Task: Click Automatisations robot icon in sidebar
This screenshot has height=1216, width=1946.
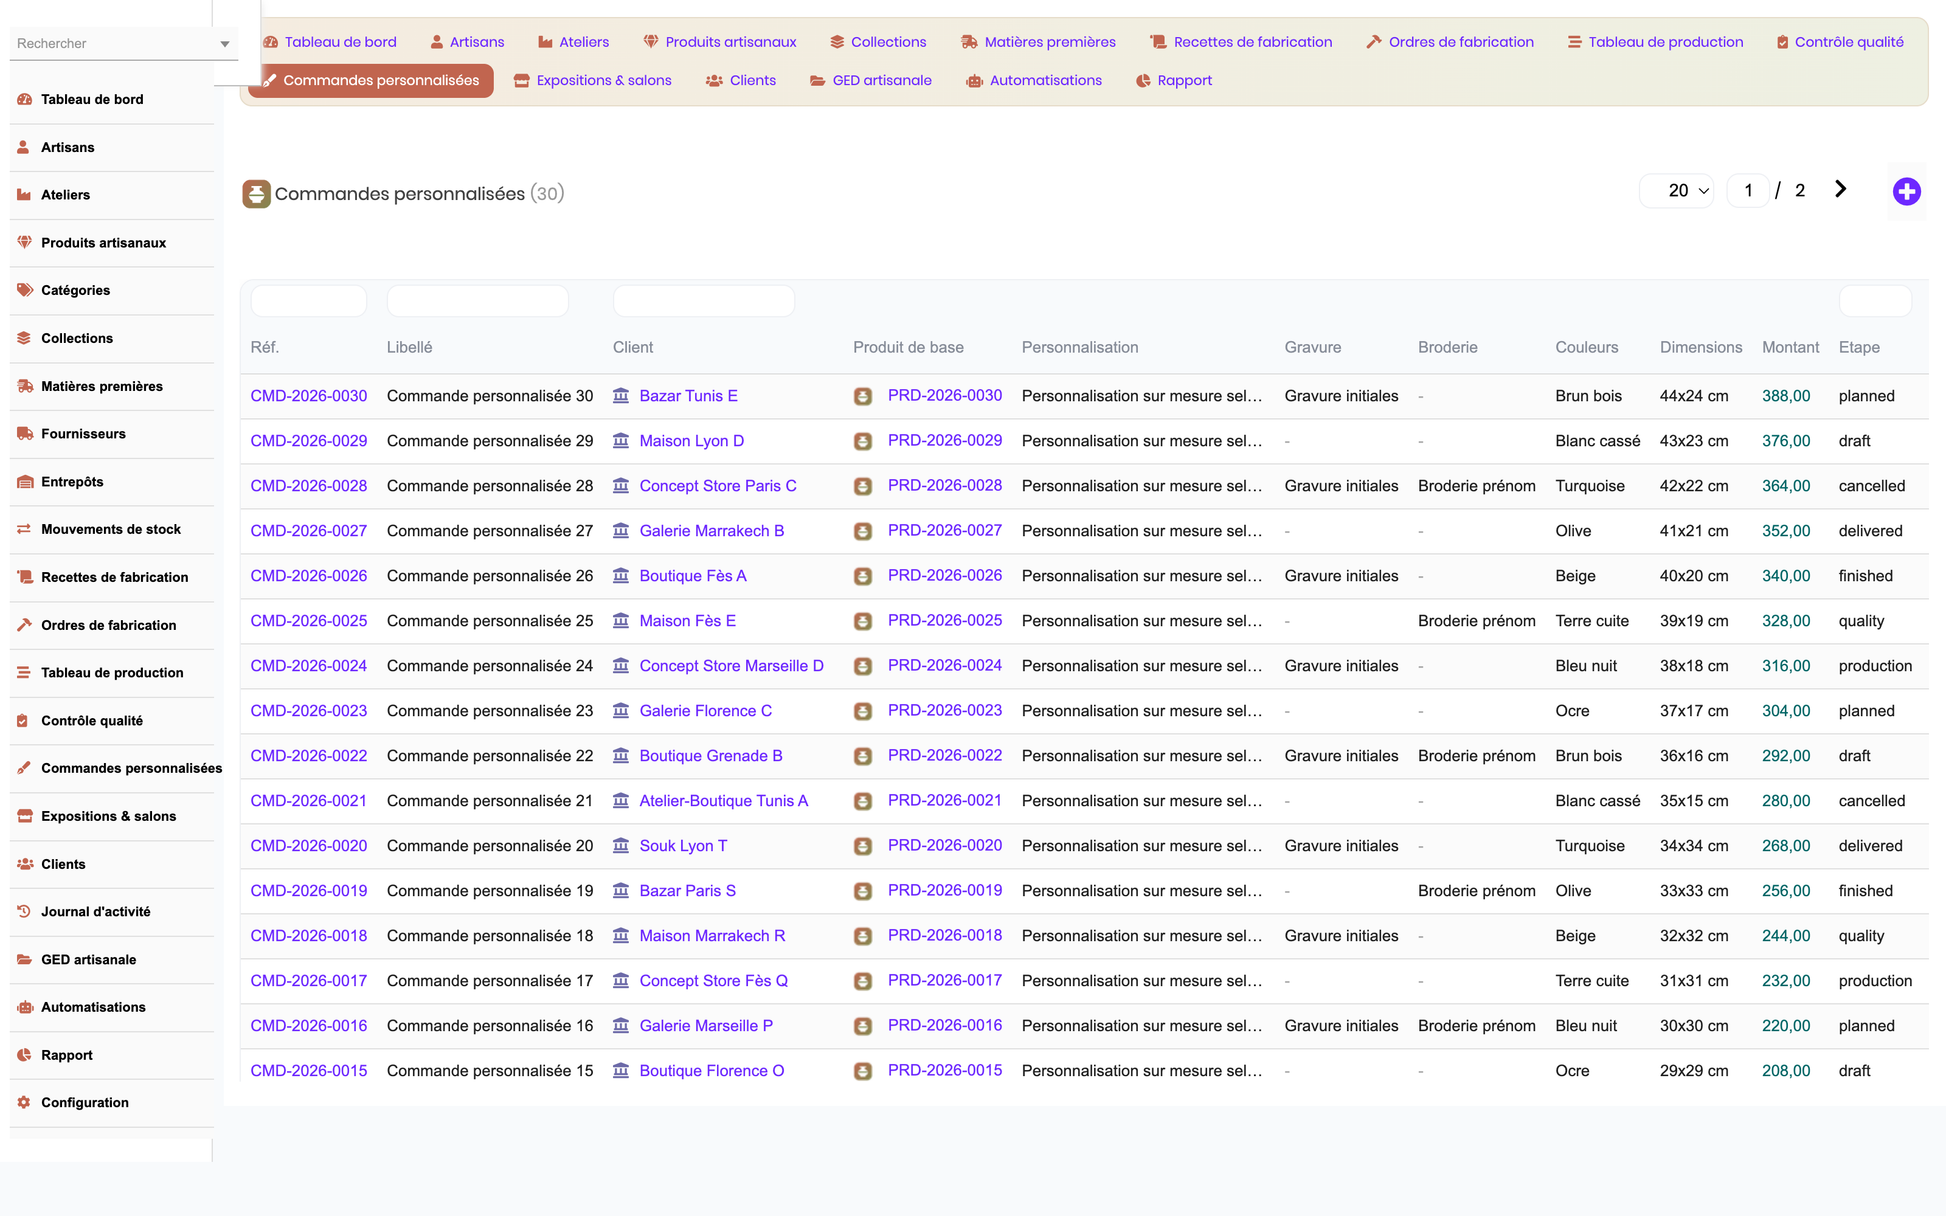Action: [25, 1007]
